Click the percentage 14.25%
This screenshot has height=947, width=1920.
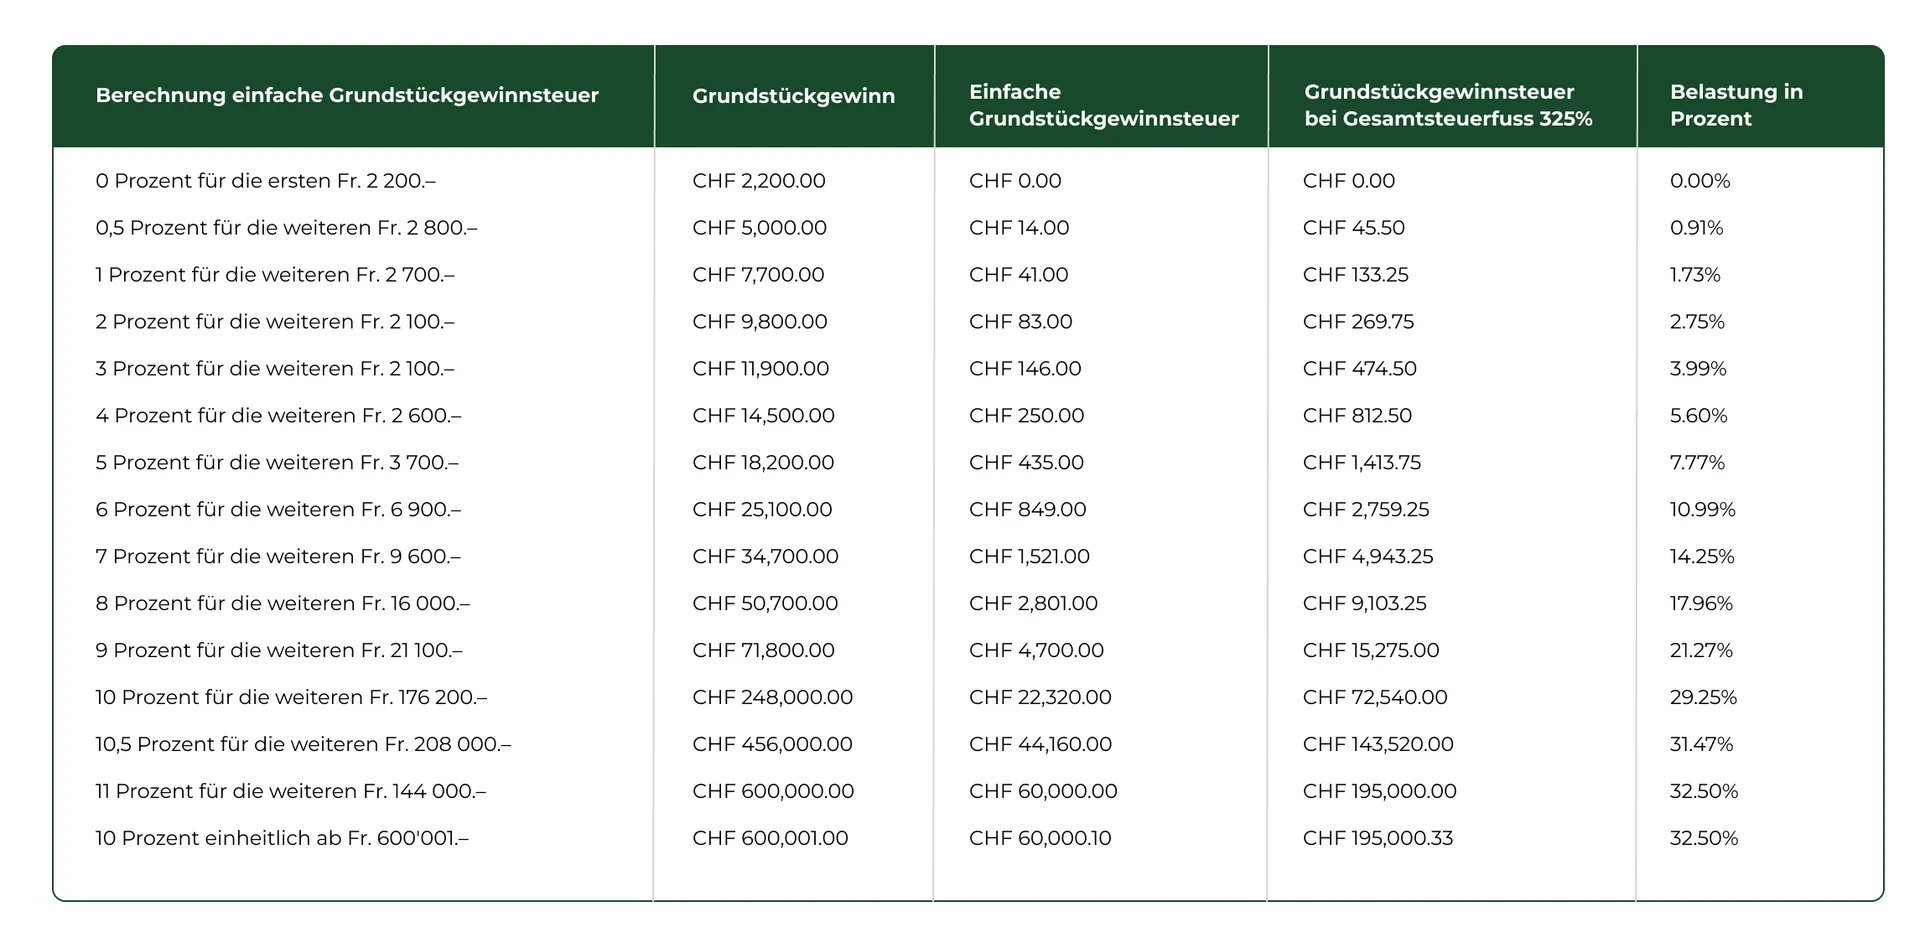(1702, 557)
